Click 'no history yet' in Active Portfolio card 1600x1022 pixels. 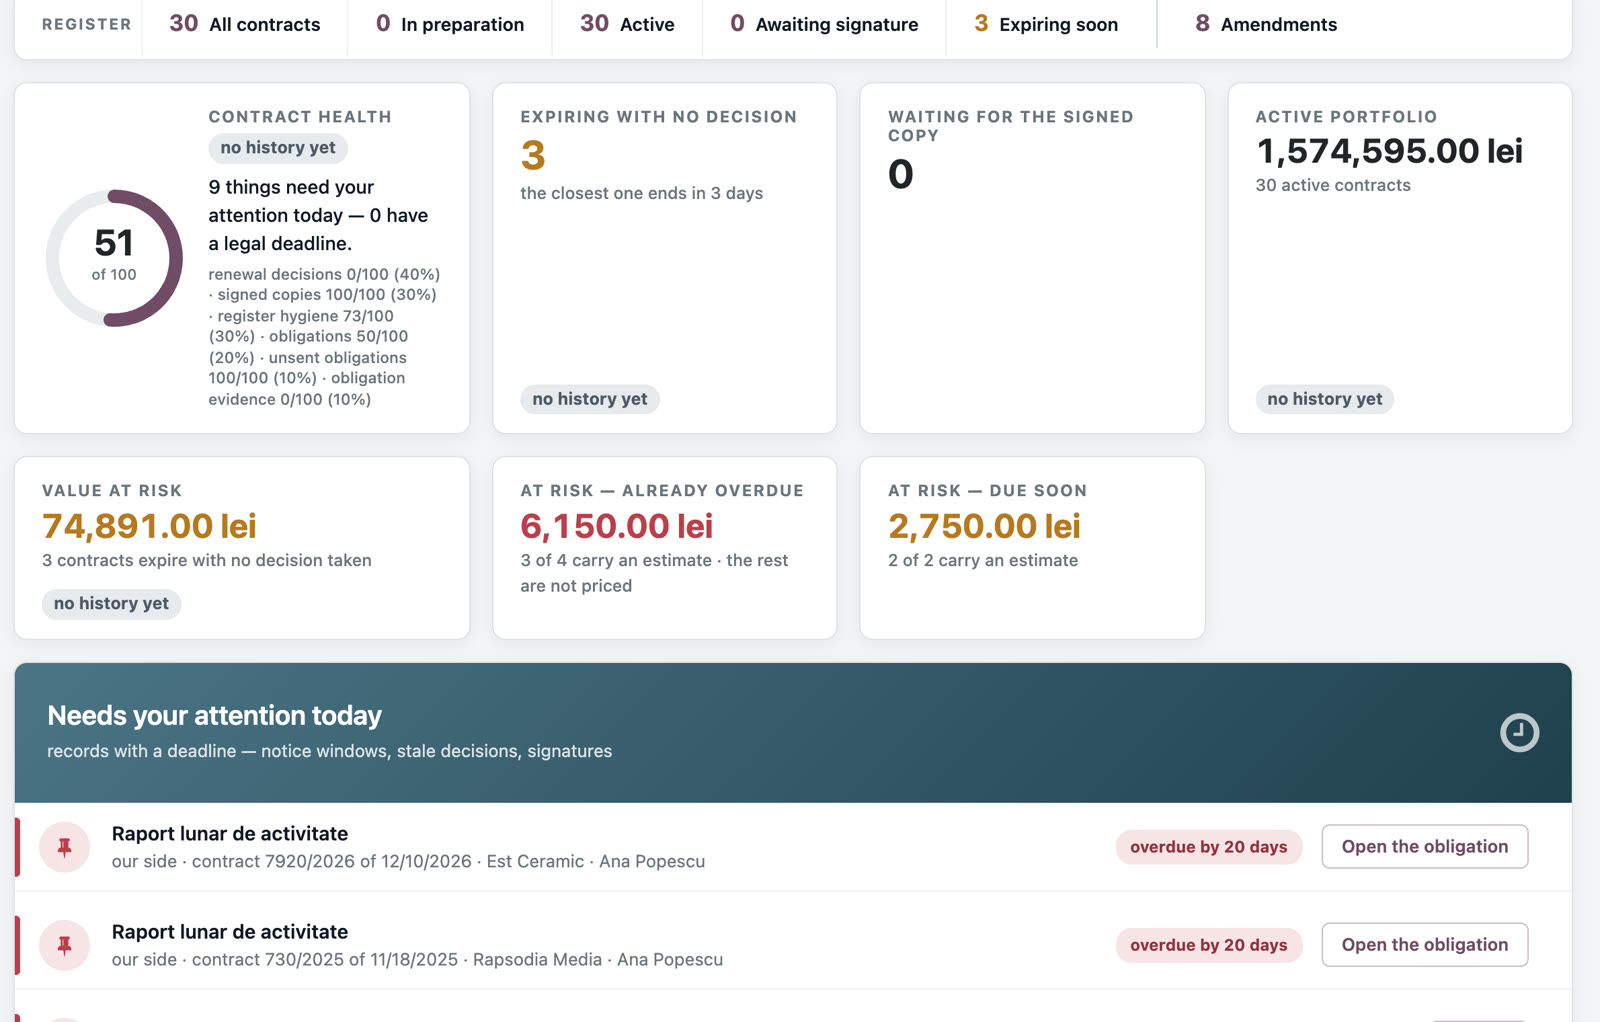[1325, 399]
